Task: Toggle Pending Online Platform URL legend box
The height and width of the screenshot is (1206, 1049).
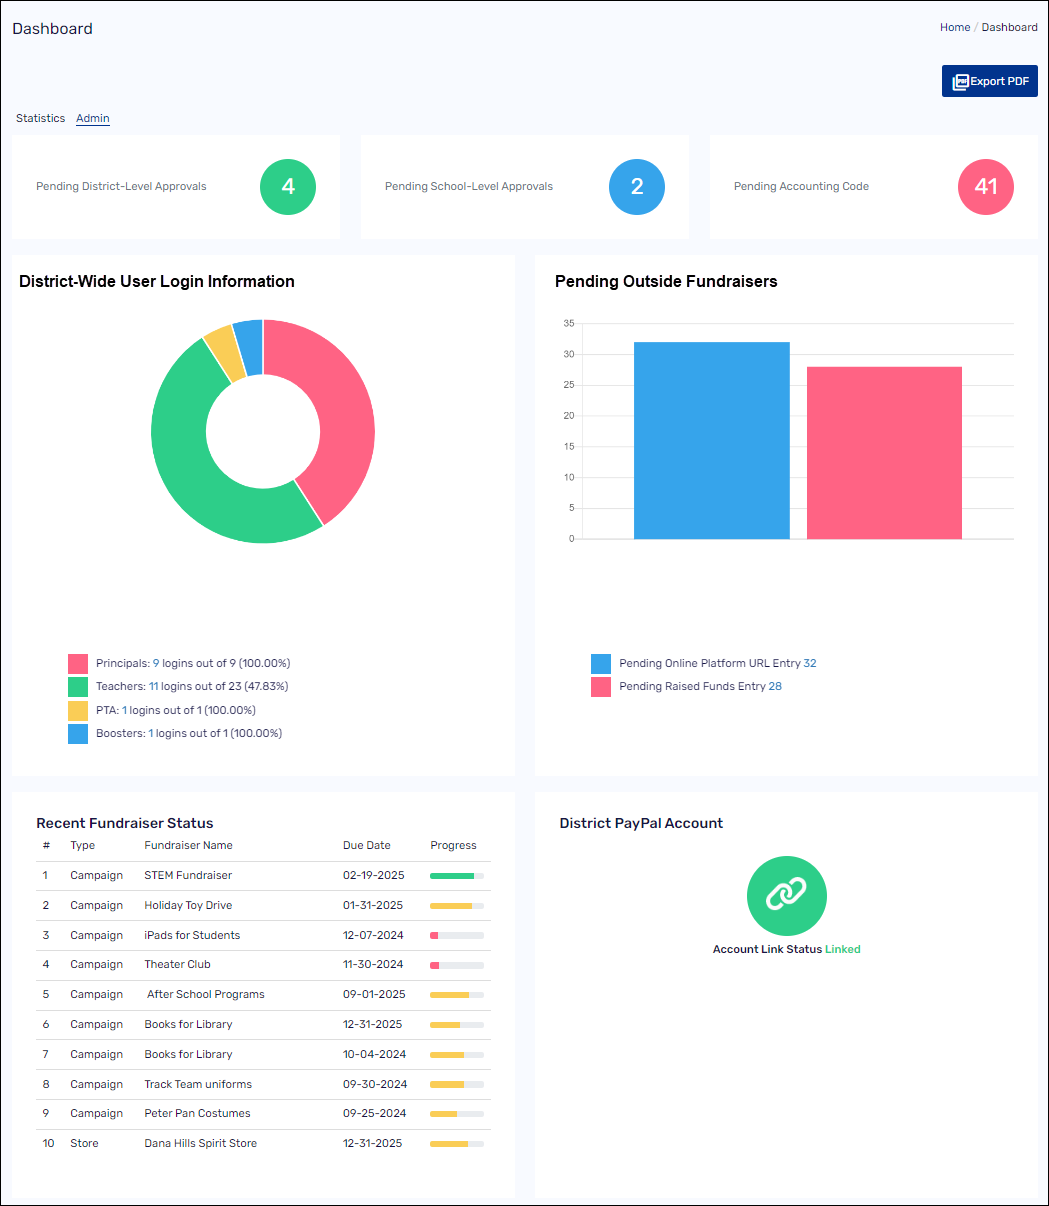Action: tap(601, 664)
